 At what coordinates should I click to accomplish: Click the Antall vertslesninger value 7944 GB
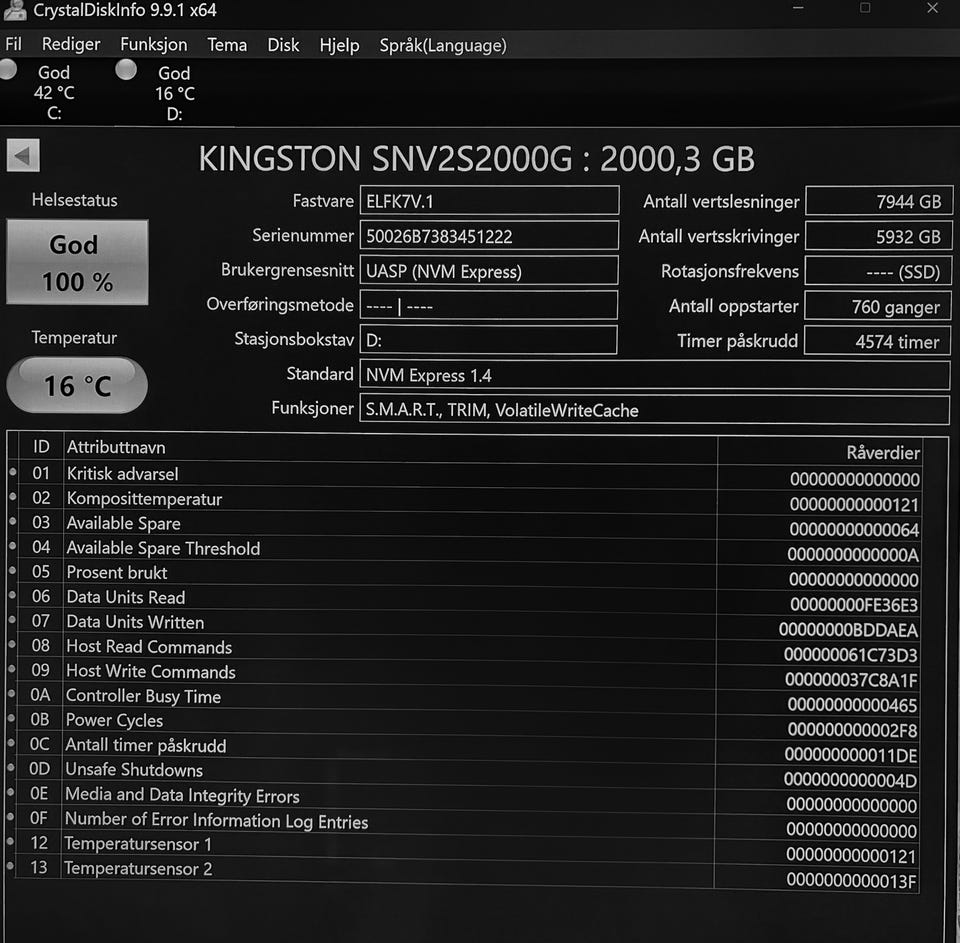(879, 201)
